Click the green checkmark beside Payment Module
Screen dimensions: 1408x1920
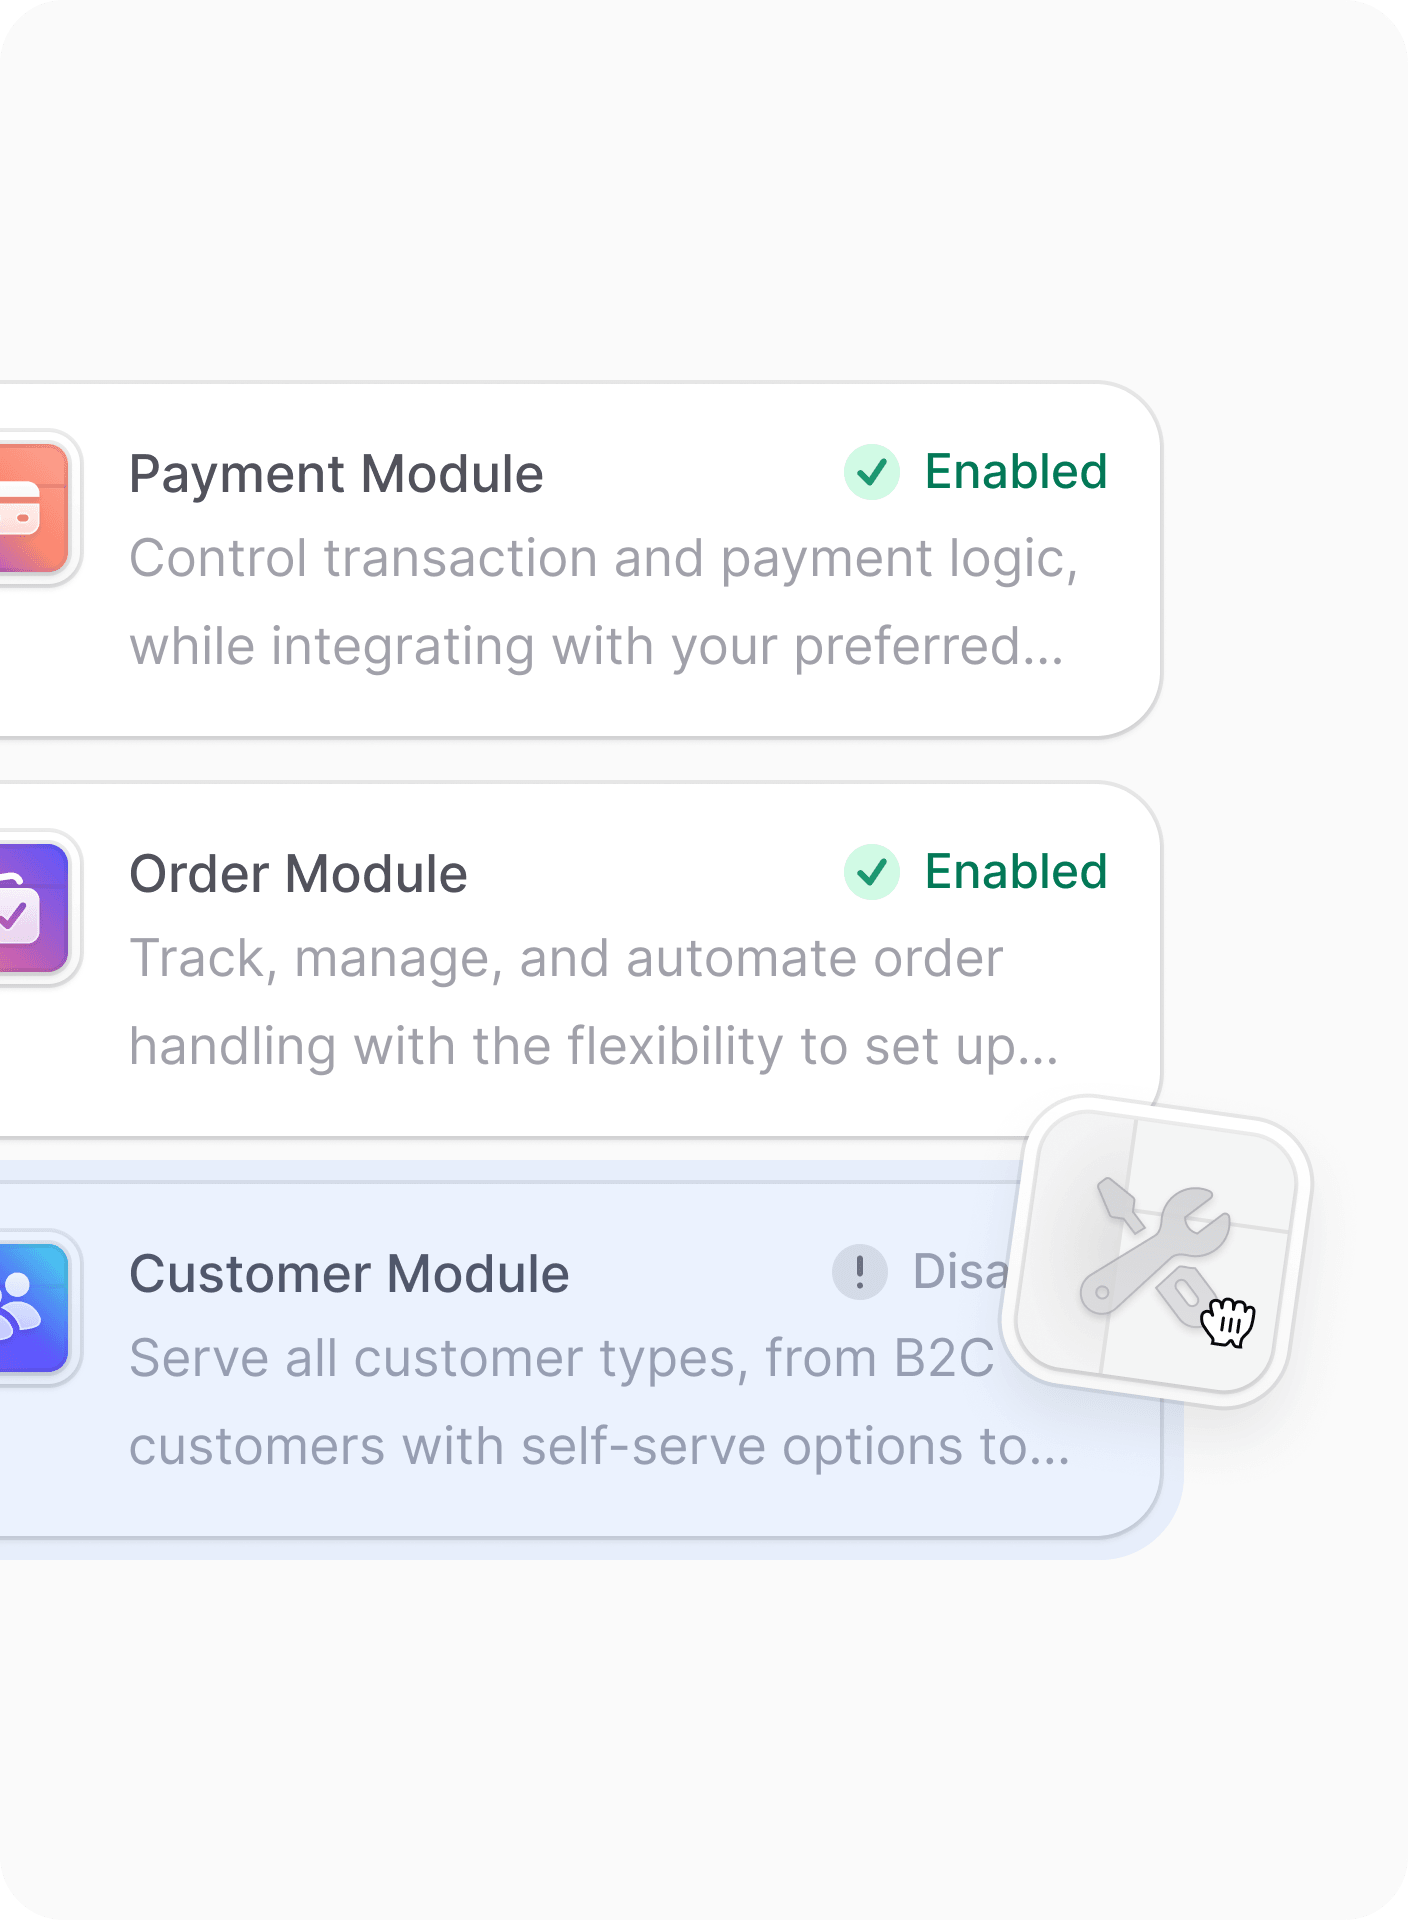[x=872, y=472]
